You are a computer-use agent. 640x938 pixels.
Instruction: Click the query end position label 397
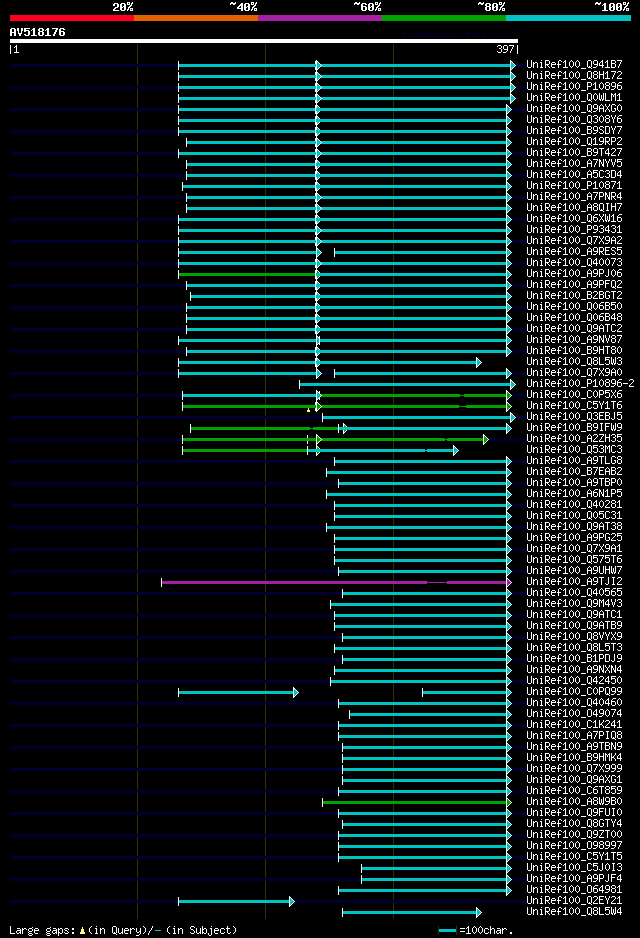tap(505, 50)
